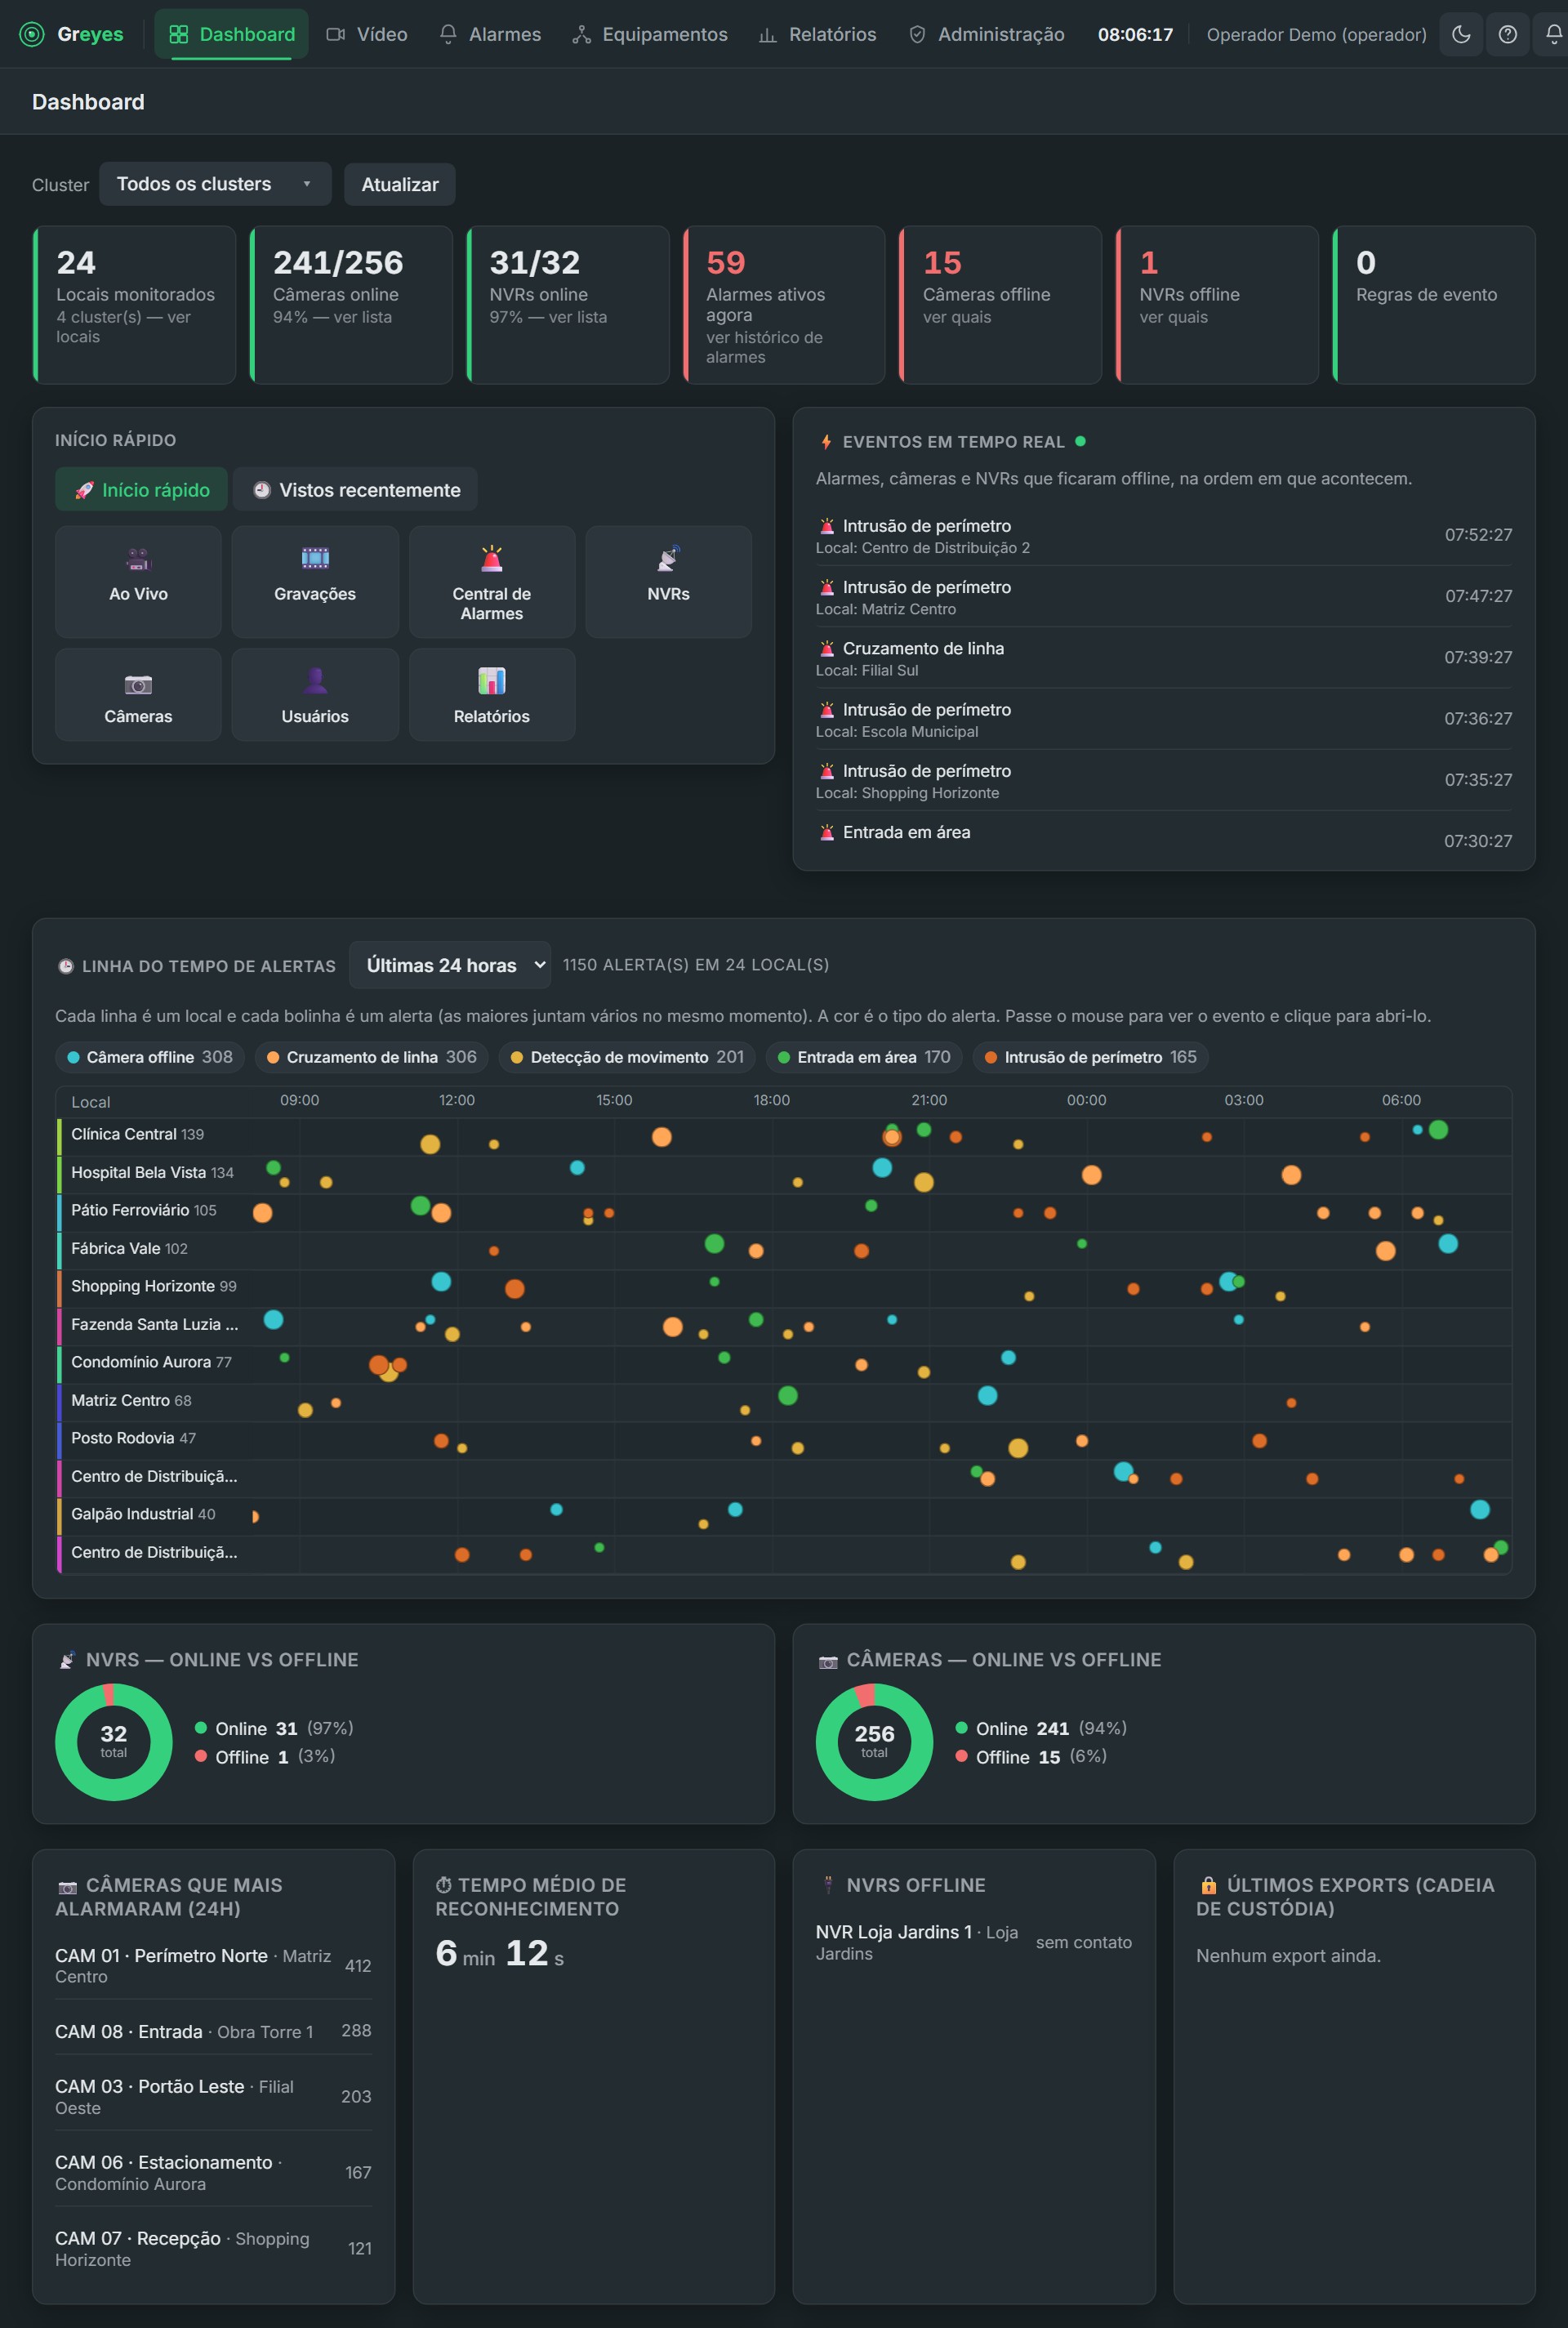Open the notifications bell icon
The image size is (1568, 2328).
click(x=1553, y=34)
